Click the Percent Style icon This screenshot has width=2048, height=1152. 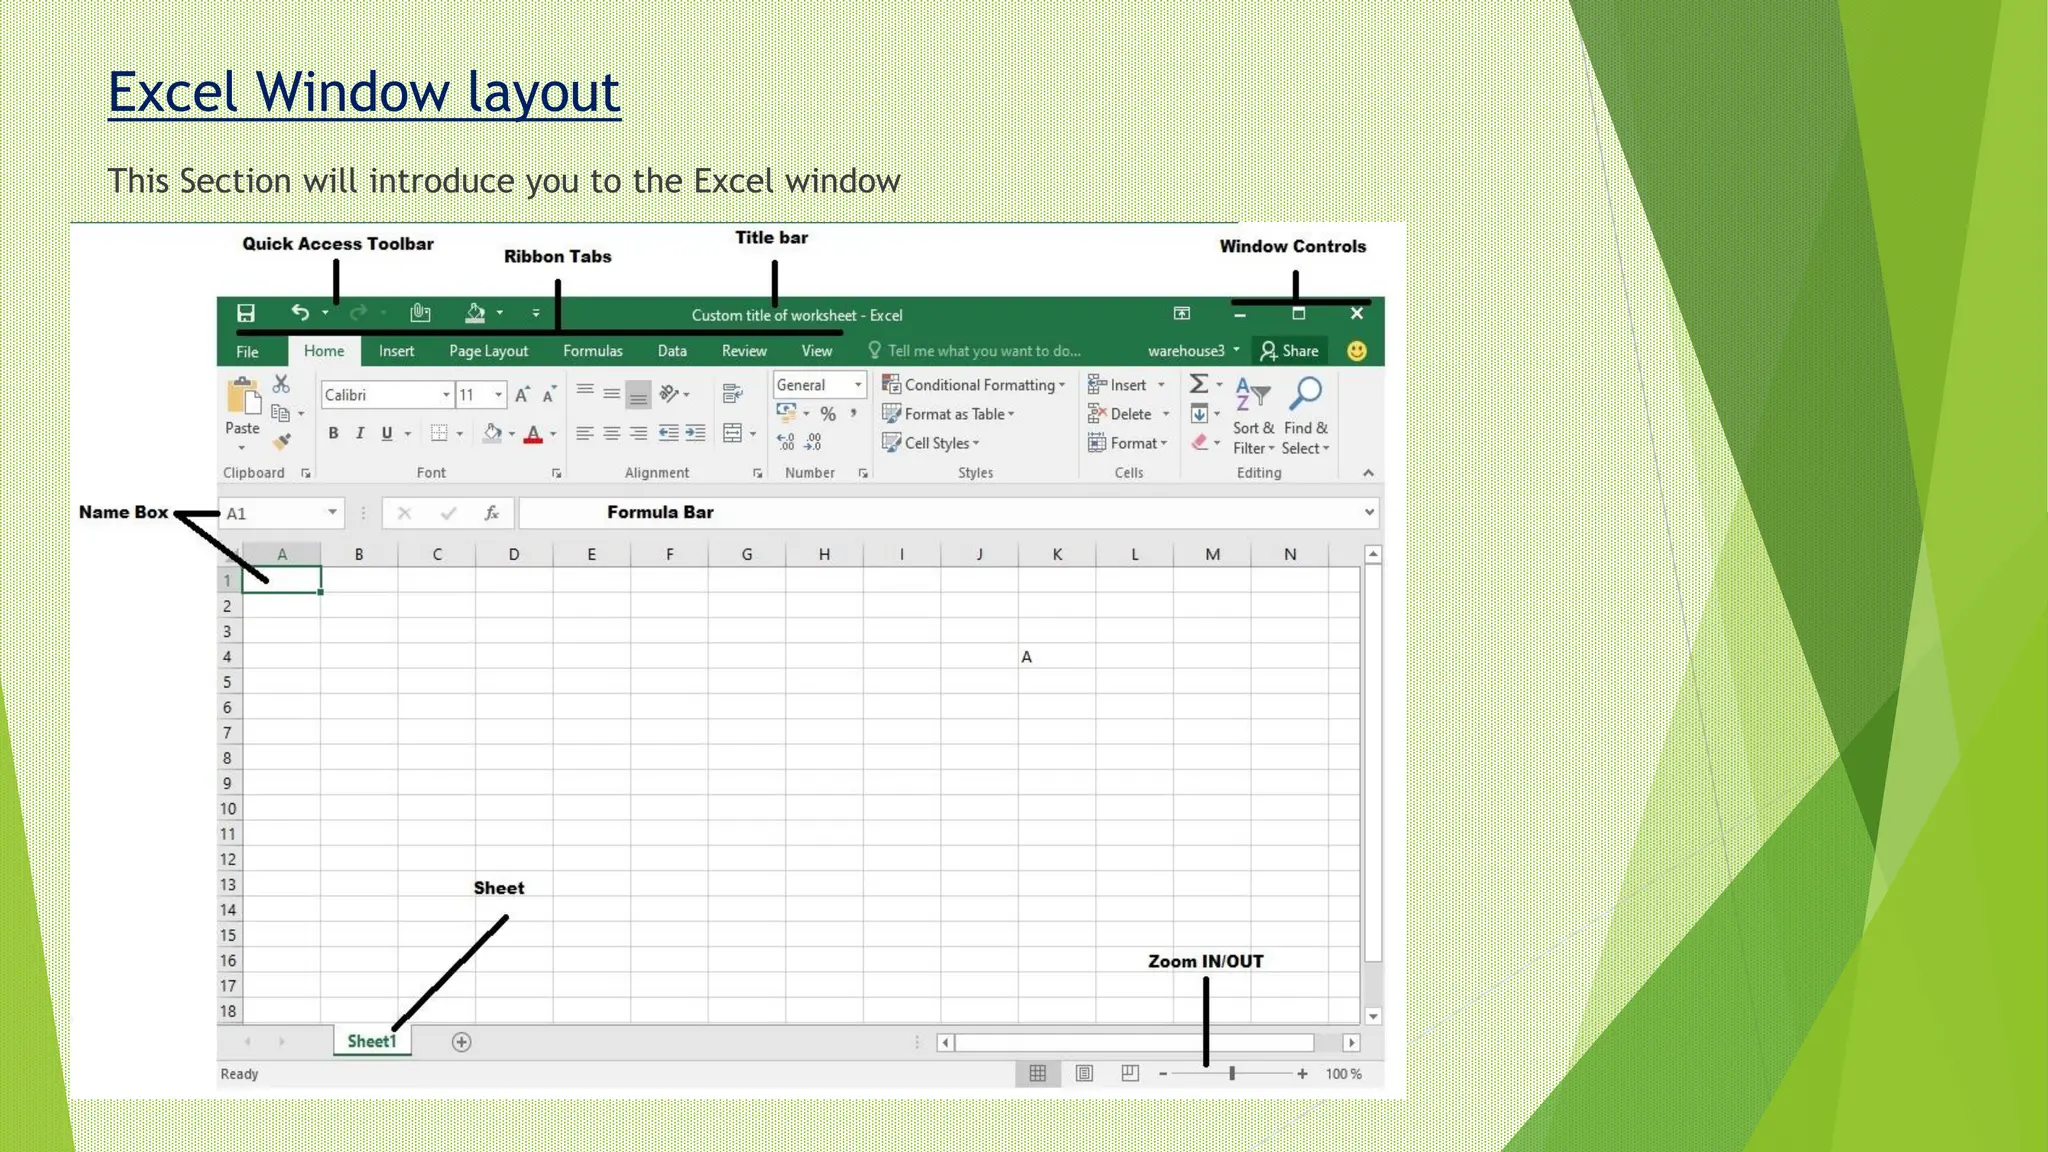click(828, 414)
